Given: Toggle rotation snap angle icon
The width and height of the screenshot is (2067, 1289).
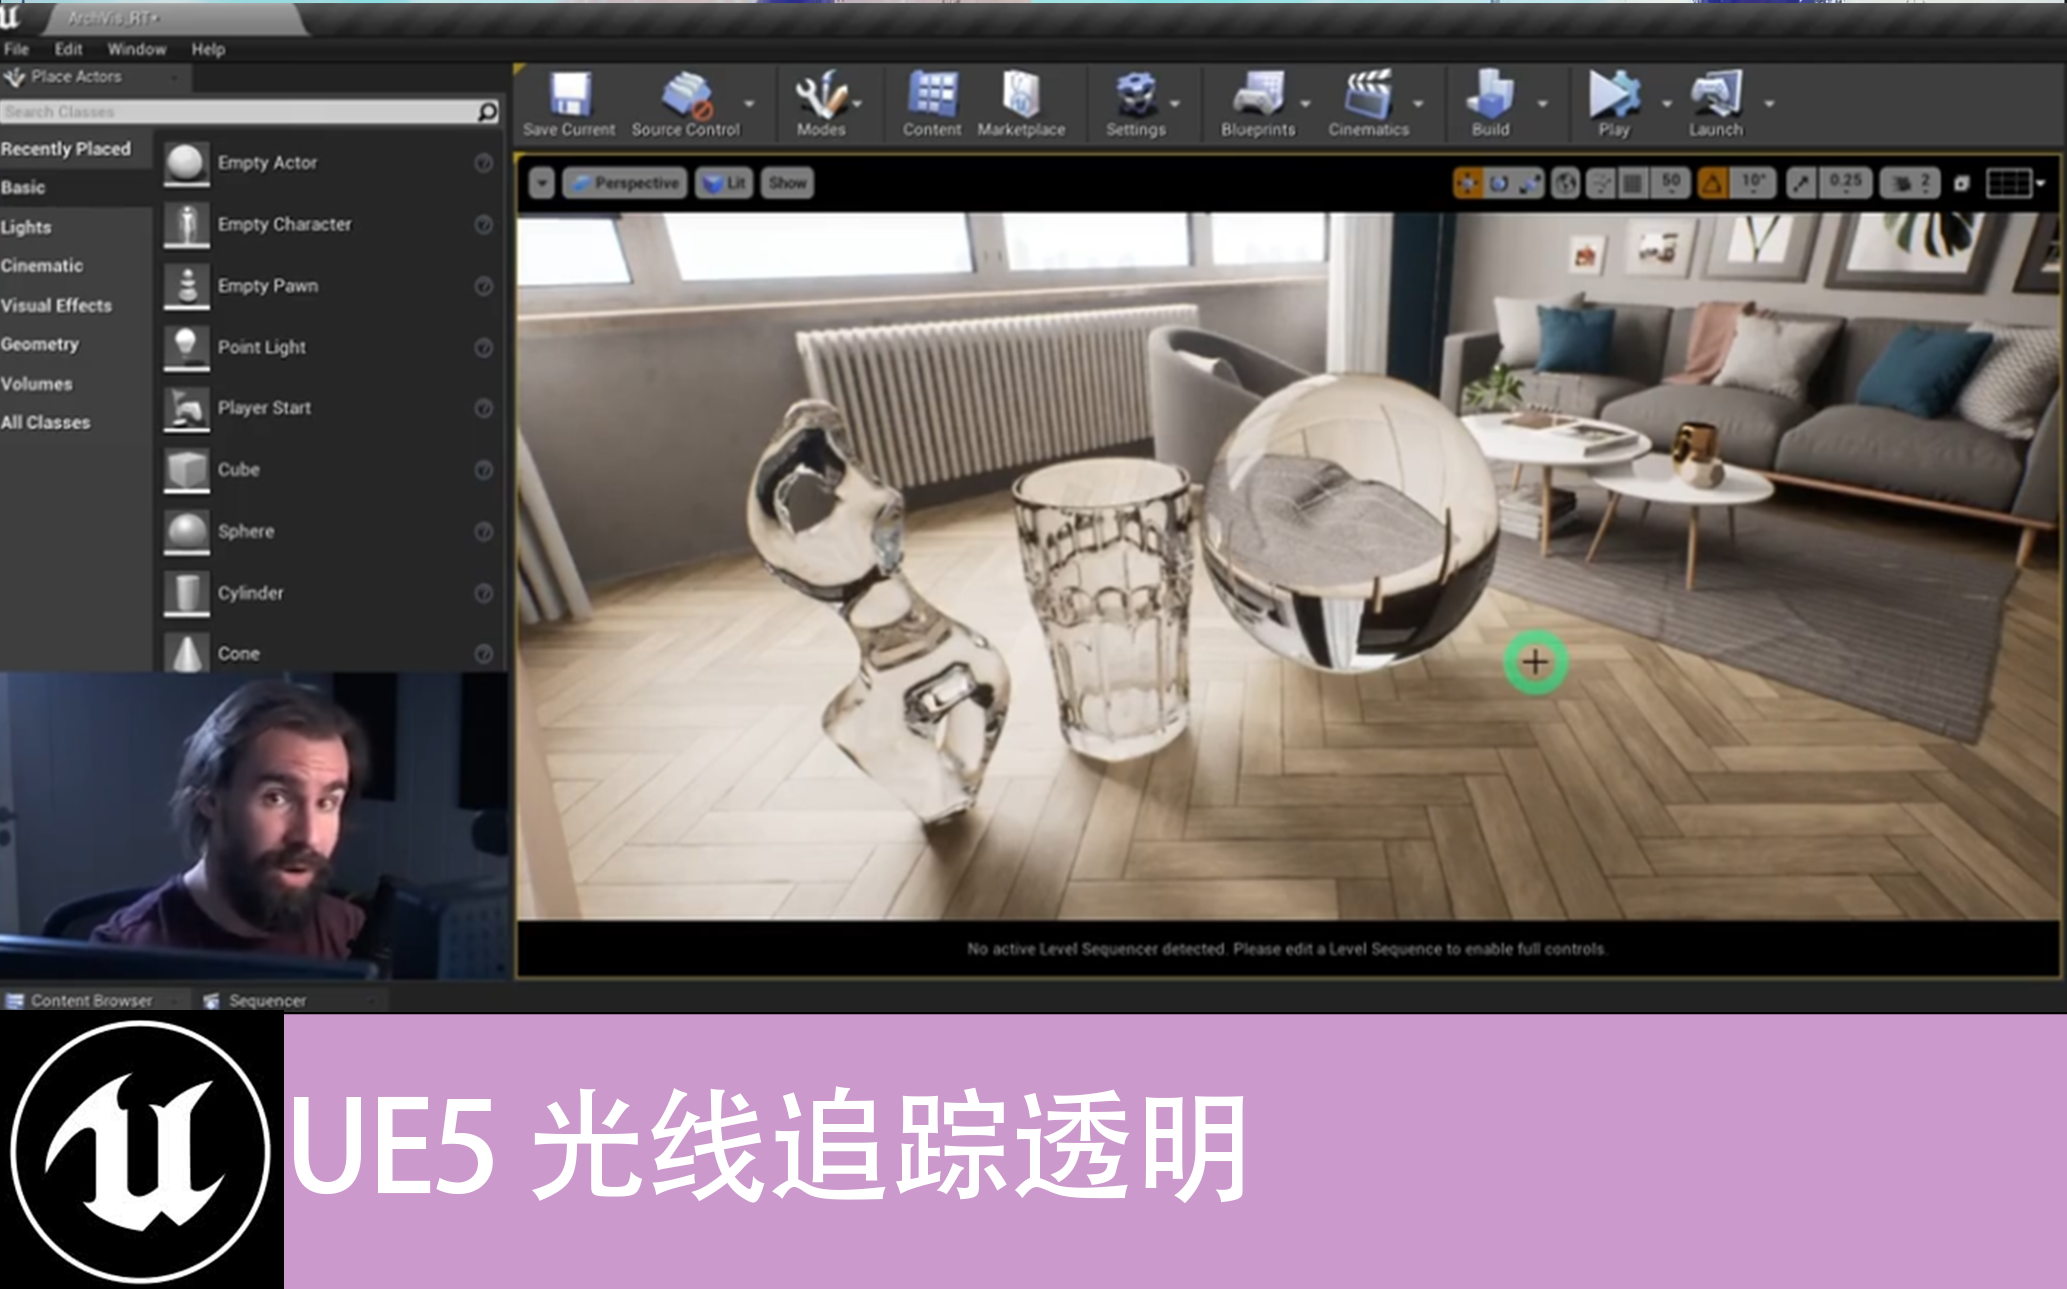Looking at the screenshot, I should [1713, 183].
